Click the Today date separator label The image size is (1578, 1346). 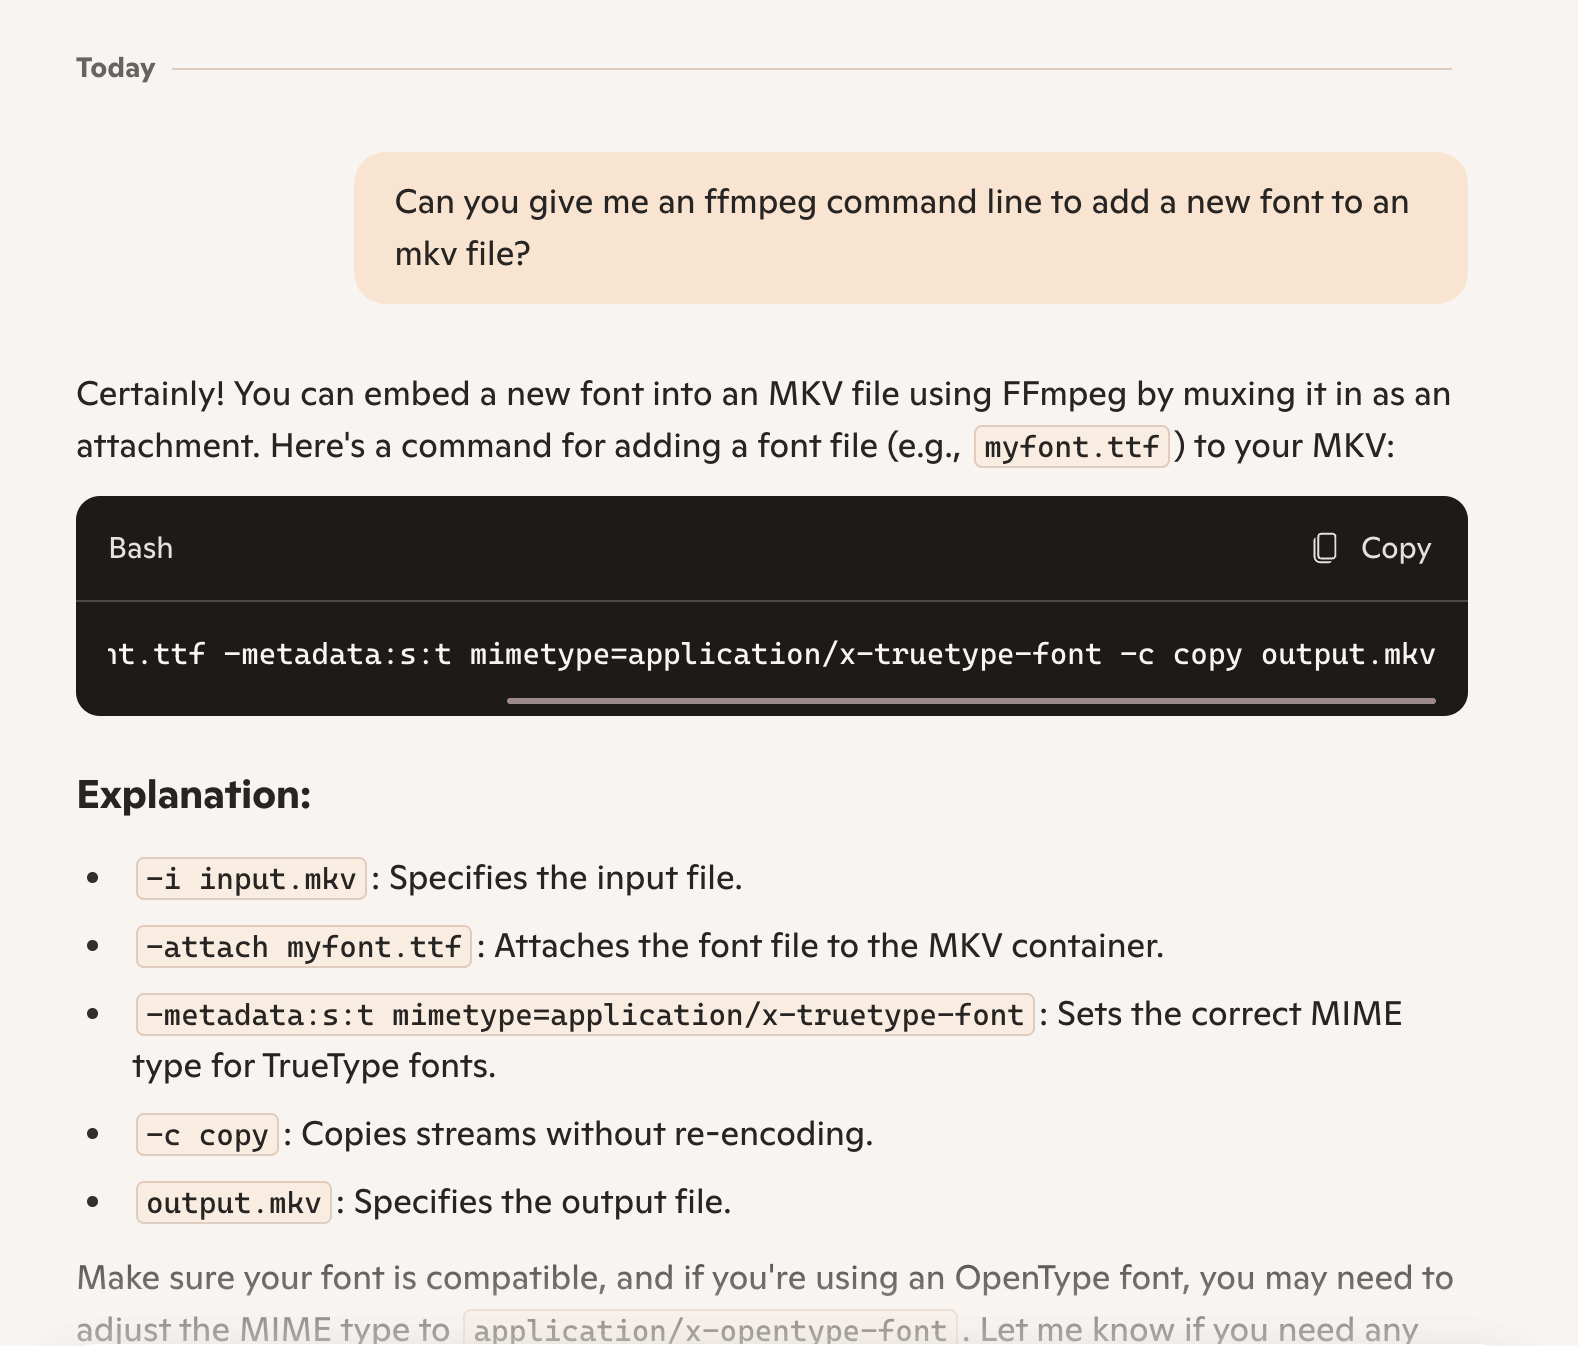(x=116, y=68)
